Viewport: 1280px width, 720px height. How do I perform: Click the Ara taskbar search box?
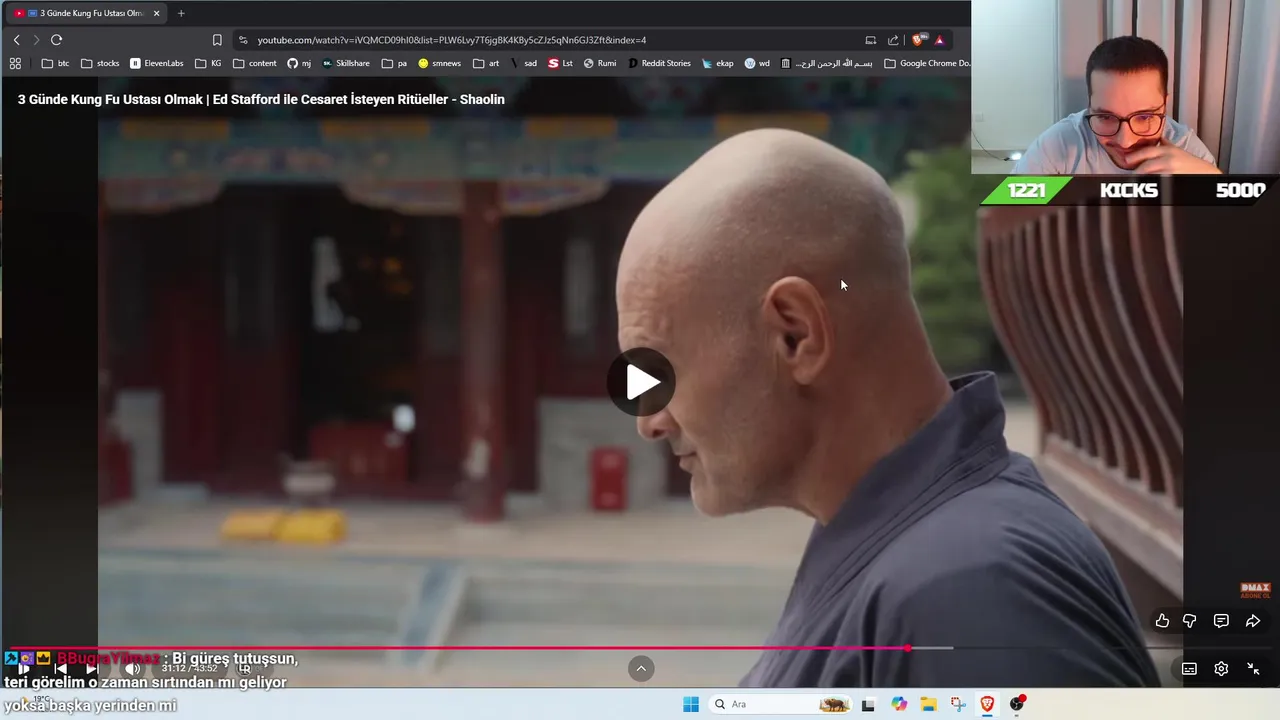[x=780, y=704]
